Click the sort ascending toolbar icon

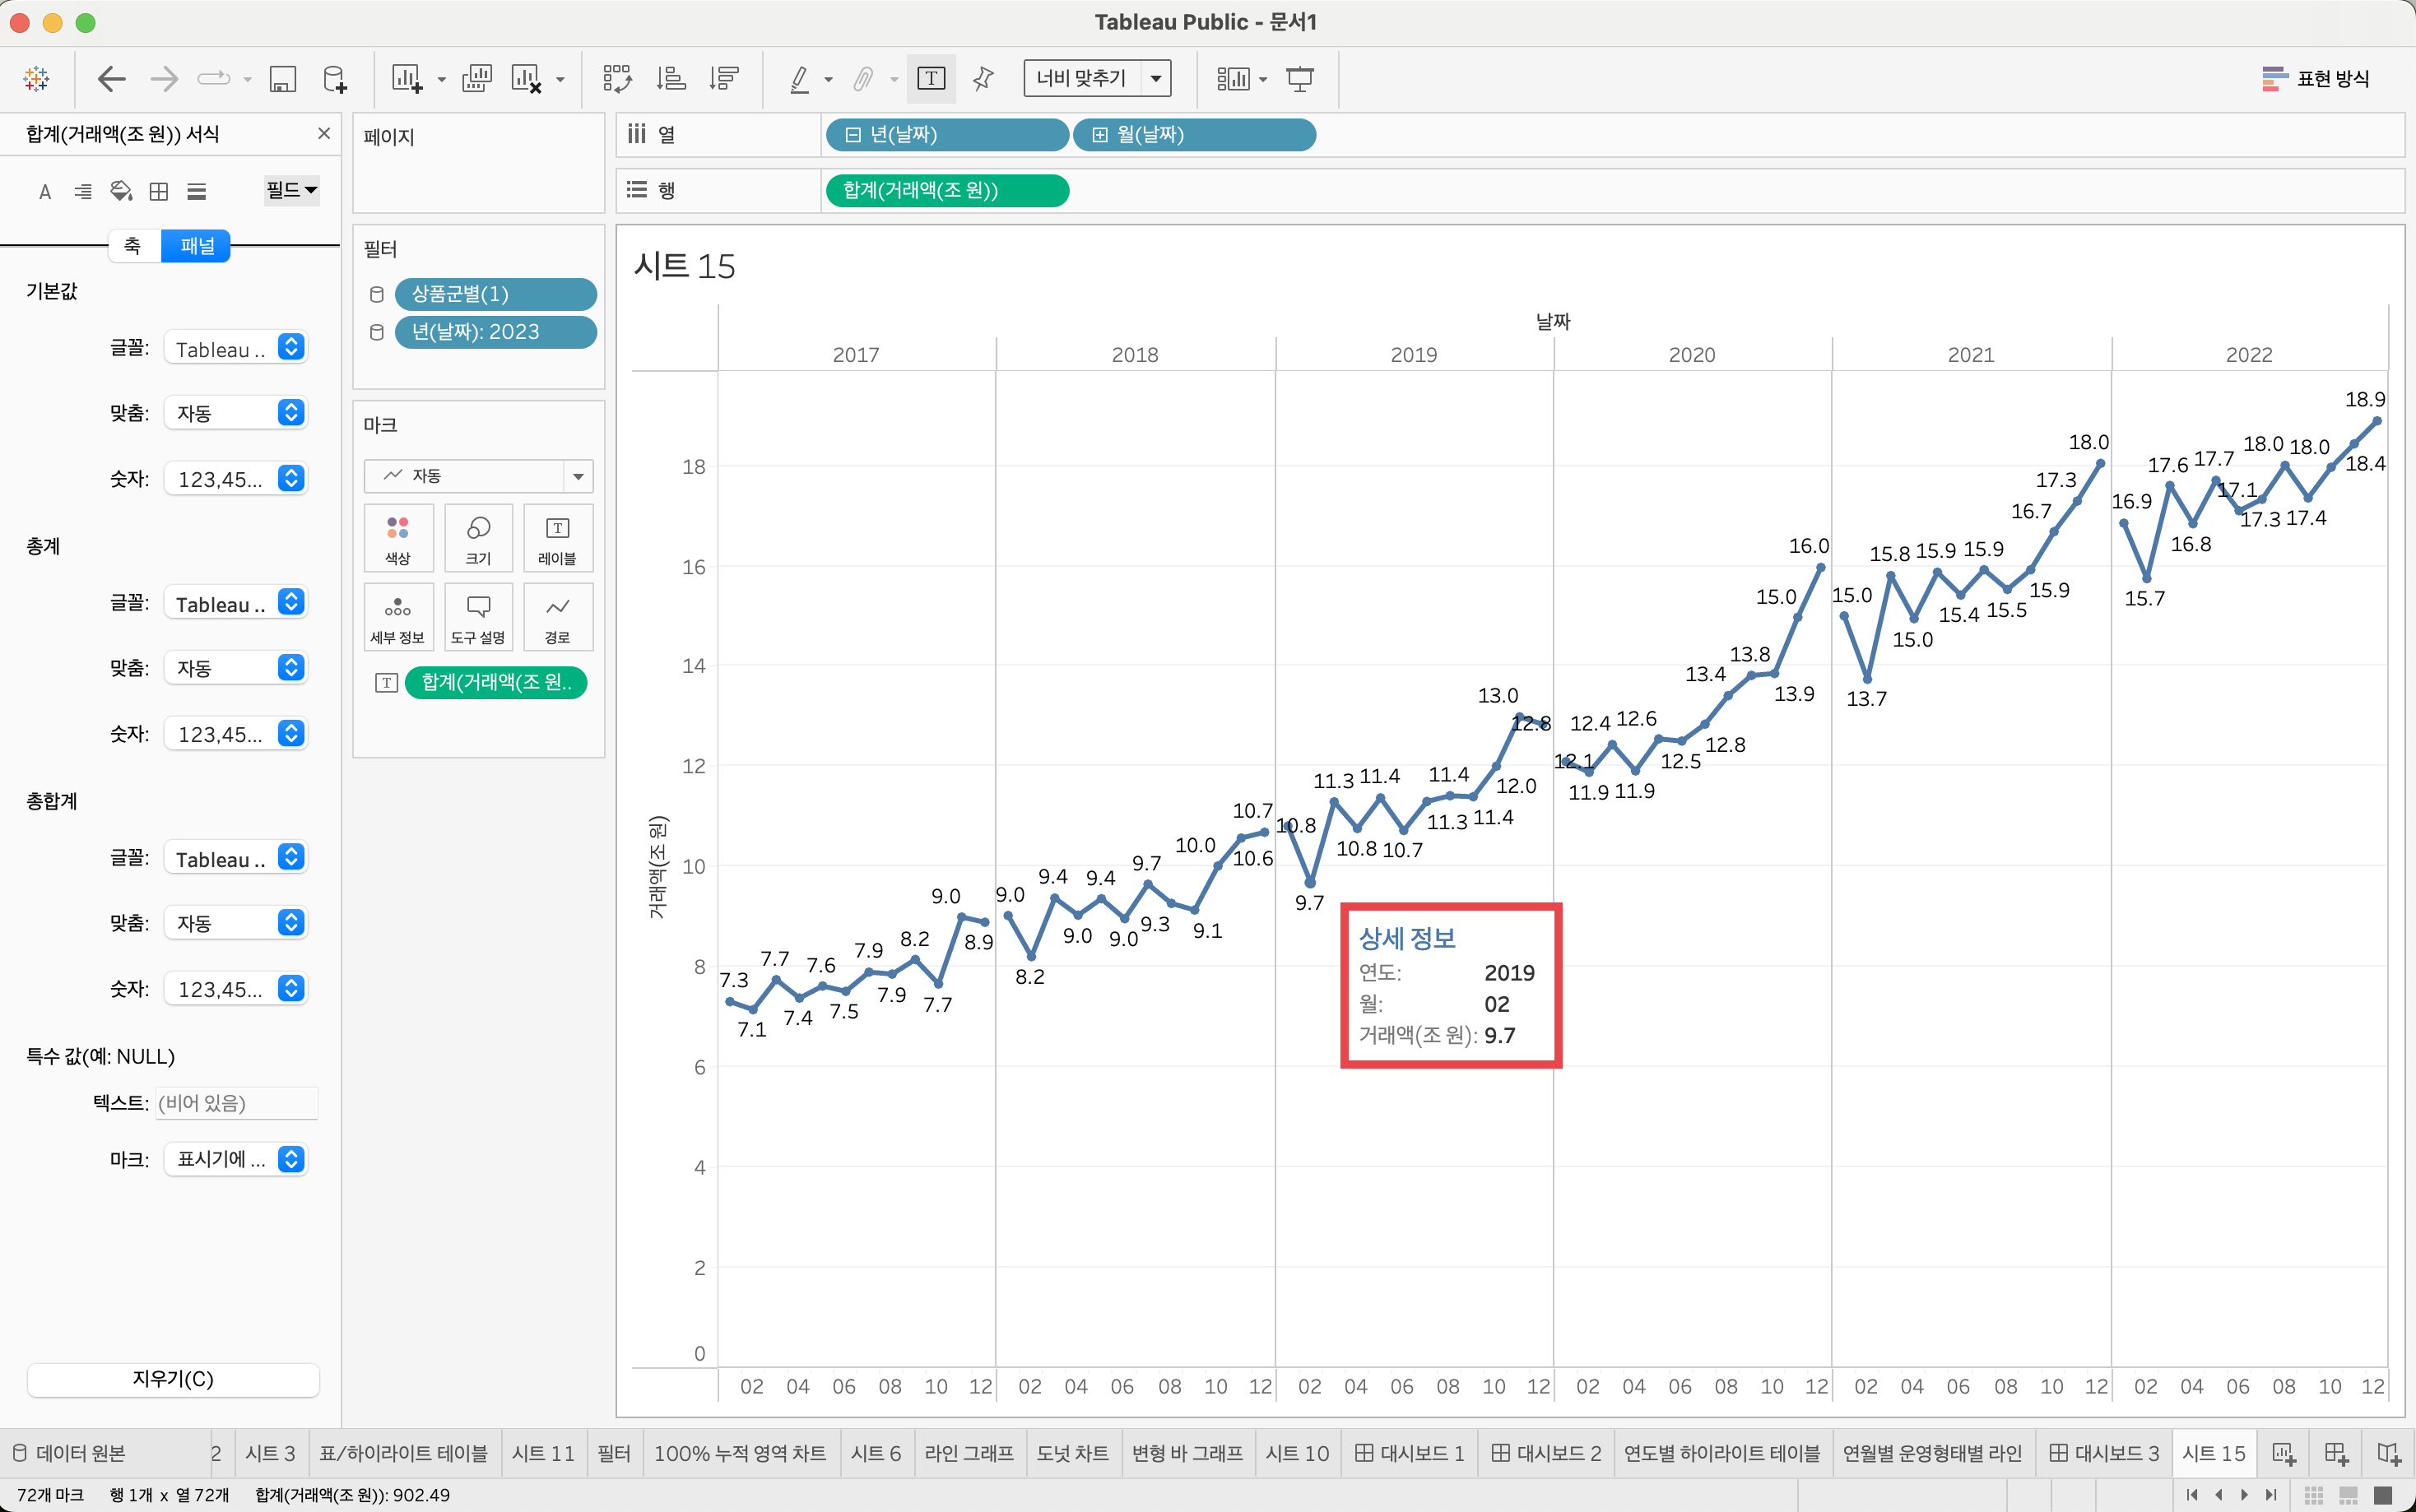[670, 78]
